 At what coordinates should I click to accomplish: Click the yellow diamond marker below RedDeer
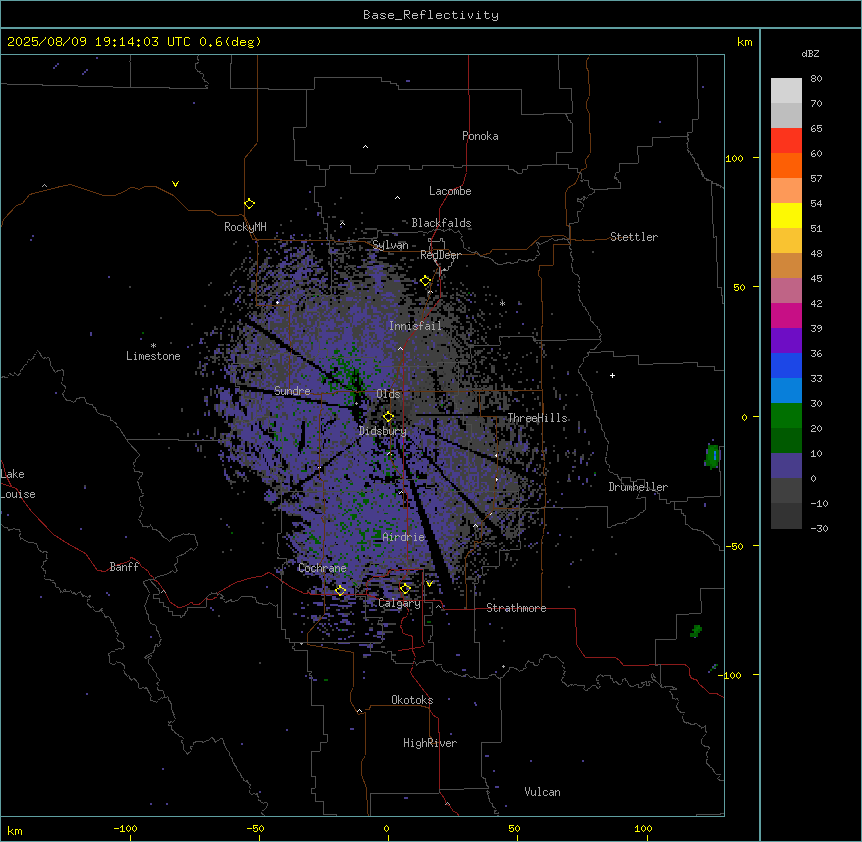click(426, 281)
